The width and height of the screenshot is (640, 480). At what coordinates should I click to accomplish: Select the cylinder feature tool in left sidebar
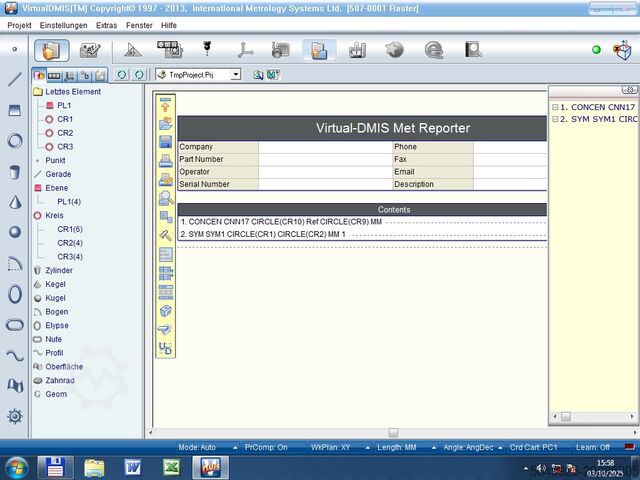(14, 171)
